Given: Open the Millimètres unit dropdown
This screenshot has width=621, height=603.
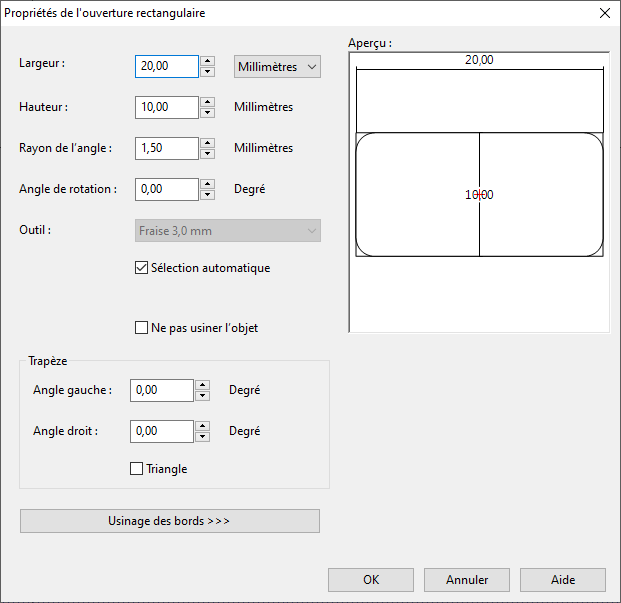Looking at the screenshot, I should click(277, 67).
